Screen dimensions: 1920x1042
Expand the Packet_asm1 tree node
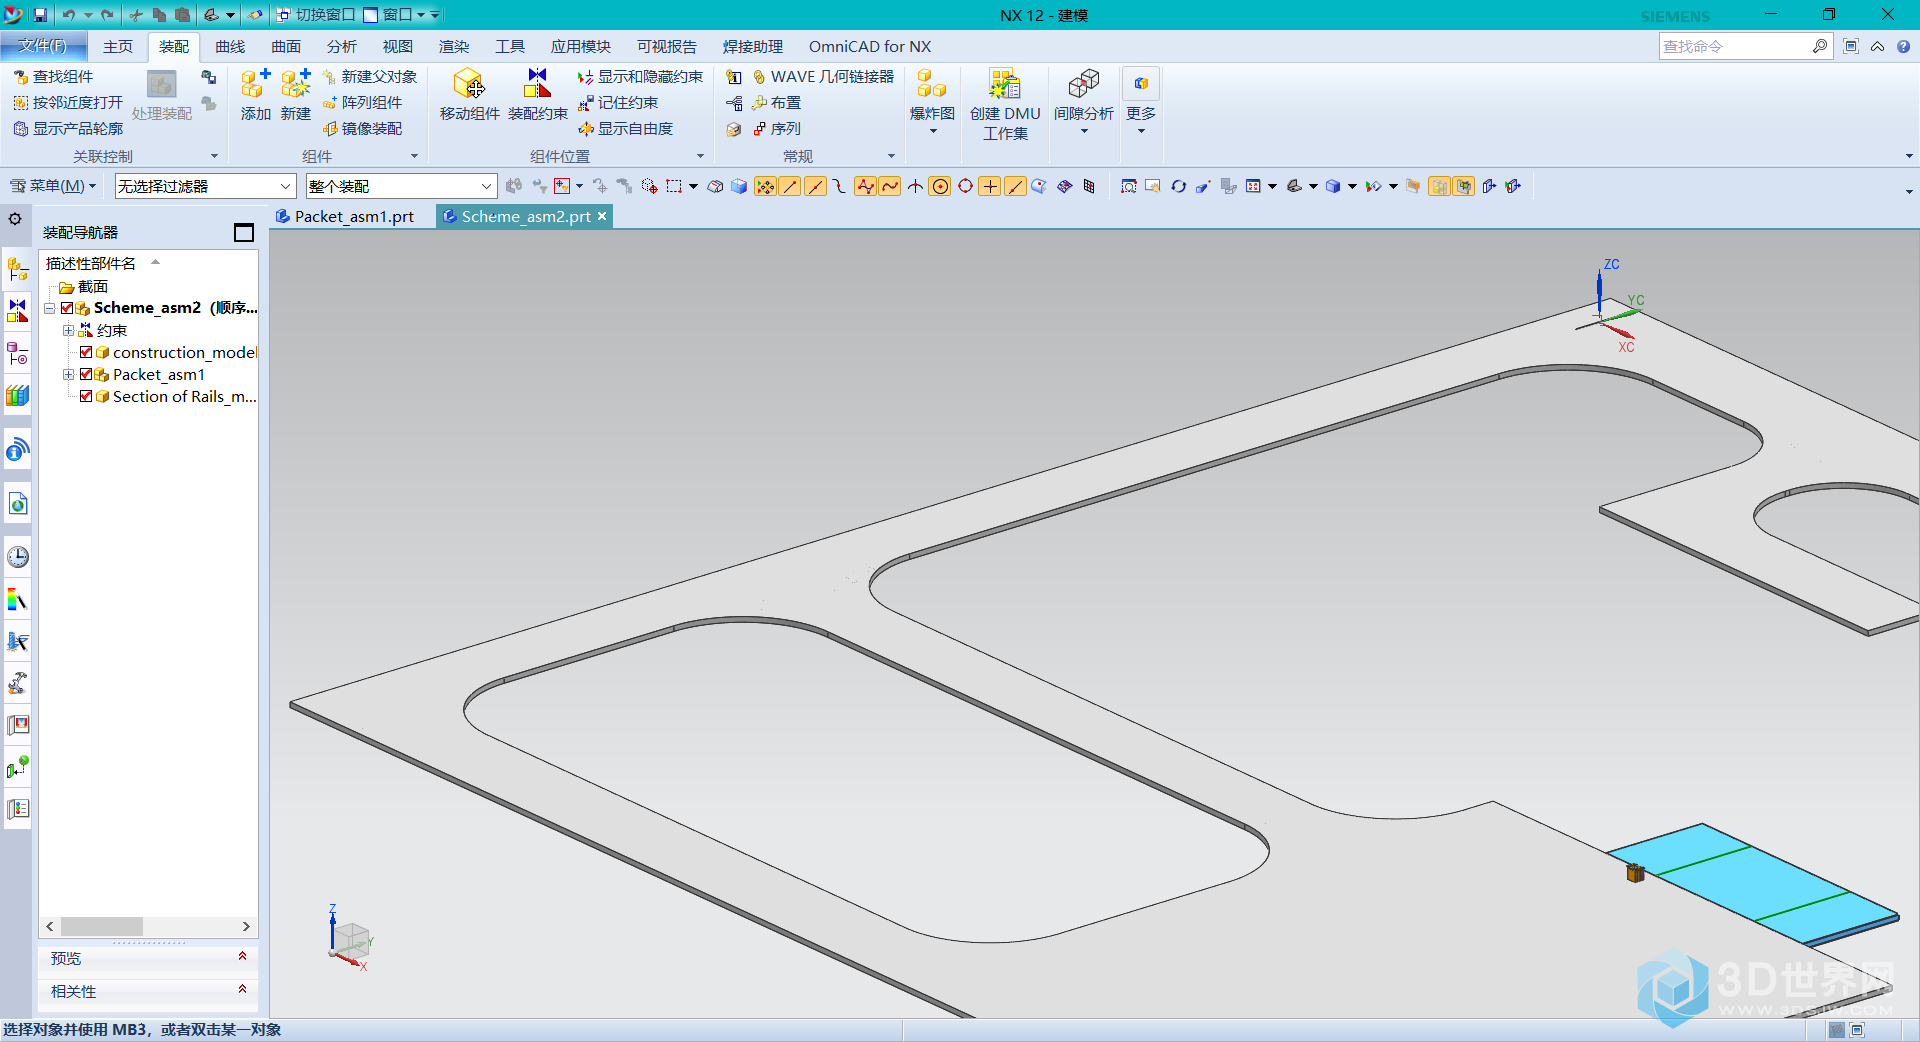68,374
